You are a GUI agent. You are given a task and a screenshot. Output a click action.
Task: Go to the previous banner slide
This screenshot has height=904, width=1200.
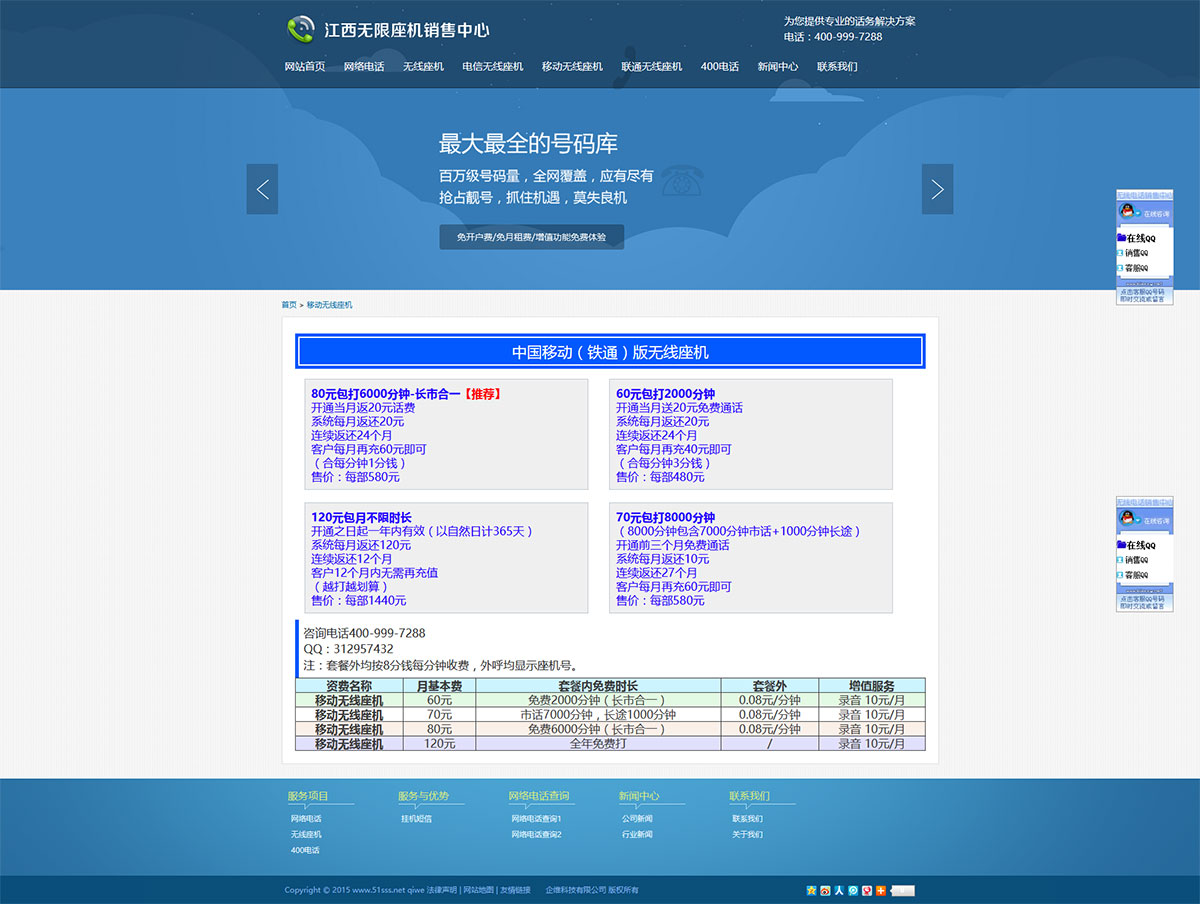coord(262,189)
